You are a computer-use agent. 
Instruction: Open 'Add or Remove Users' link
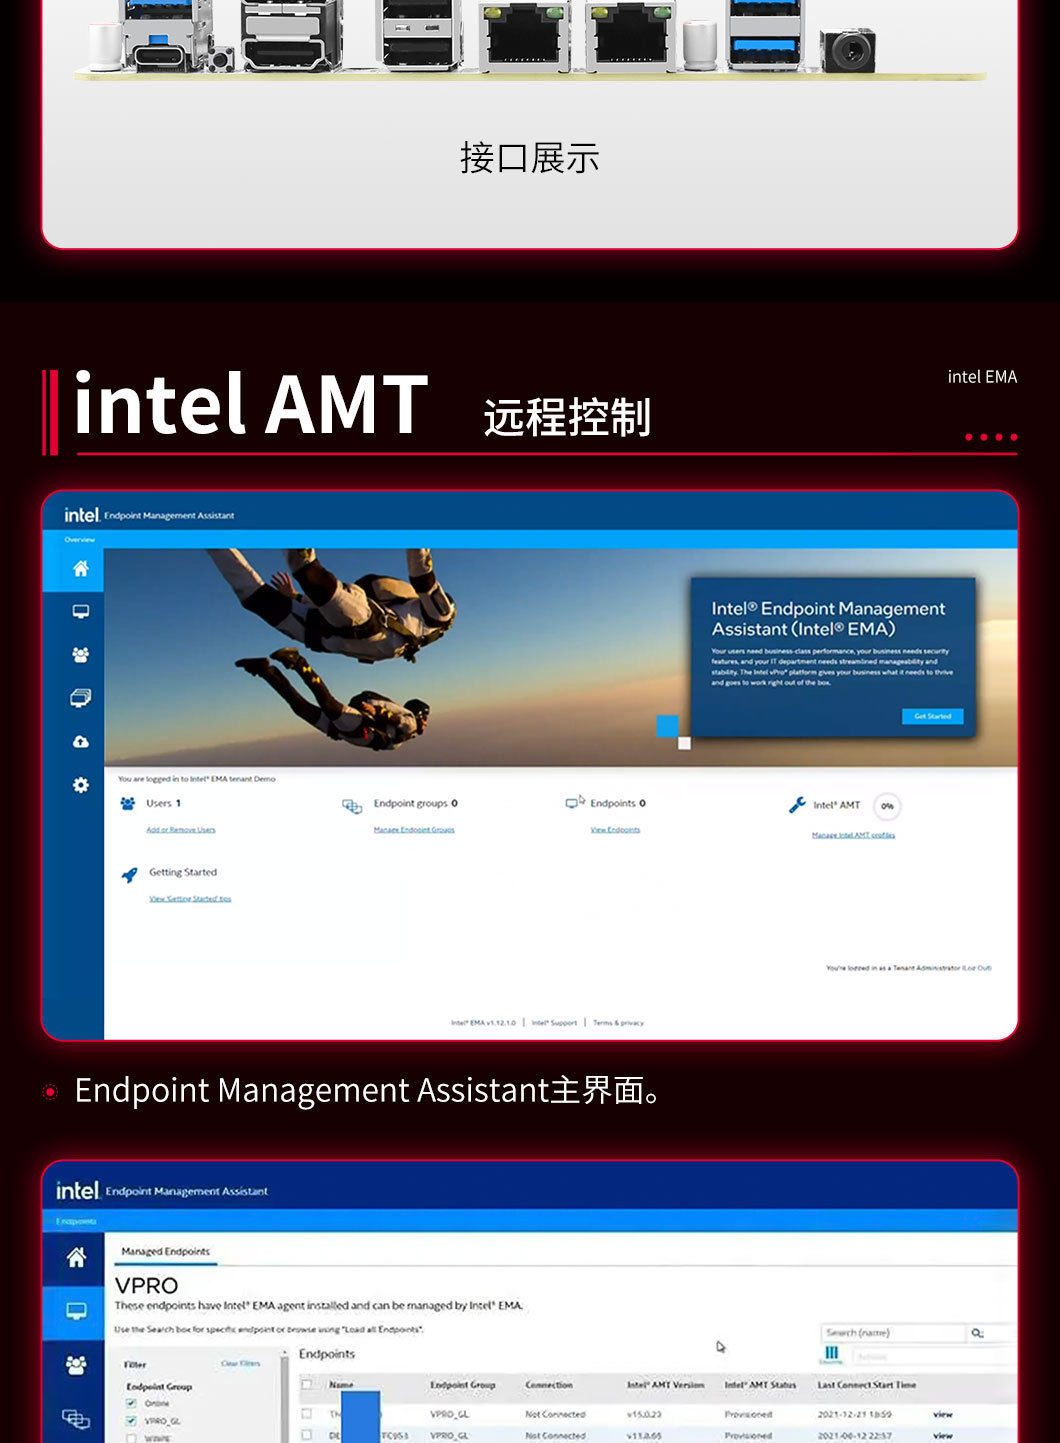point(181,830)
